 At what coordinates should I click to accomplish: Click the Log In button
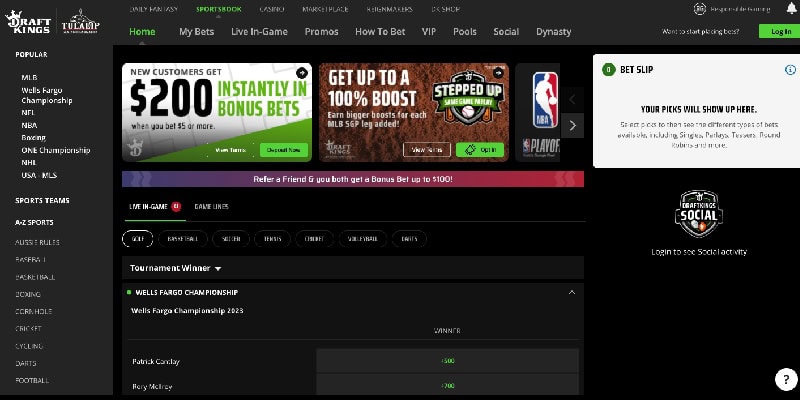(x=781, y=31)
